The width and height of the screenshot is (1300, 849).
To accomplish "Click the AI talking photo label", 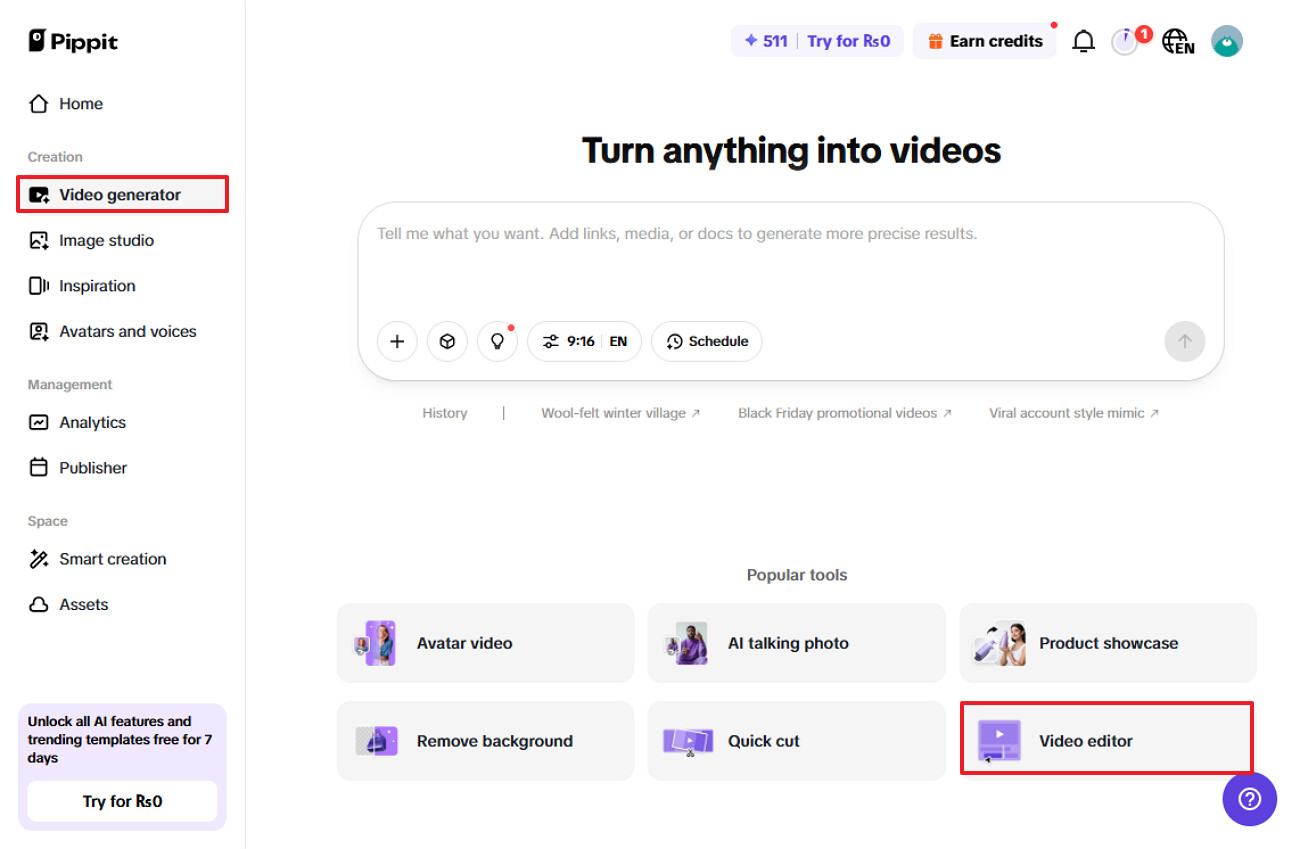I will click(x=788, y=644).
